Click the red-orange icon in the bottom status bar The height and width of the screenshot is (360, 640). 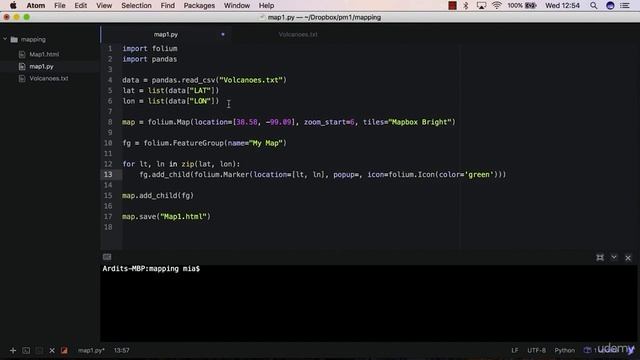pyautogui.click(x=64, y=350)
